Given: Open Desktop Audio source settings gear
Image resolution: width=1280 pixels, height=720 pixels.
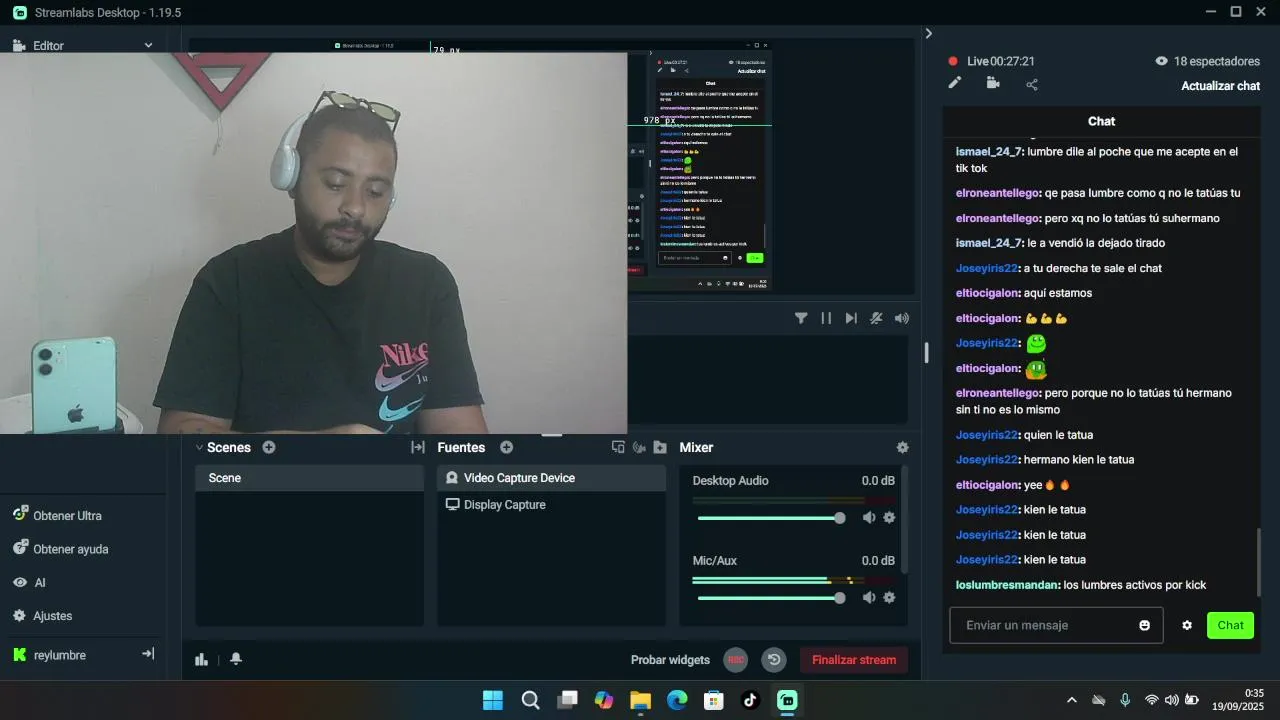Looking at the screenshot, I should pyautogui.click(x=889, y=517).
